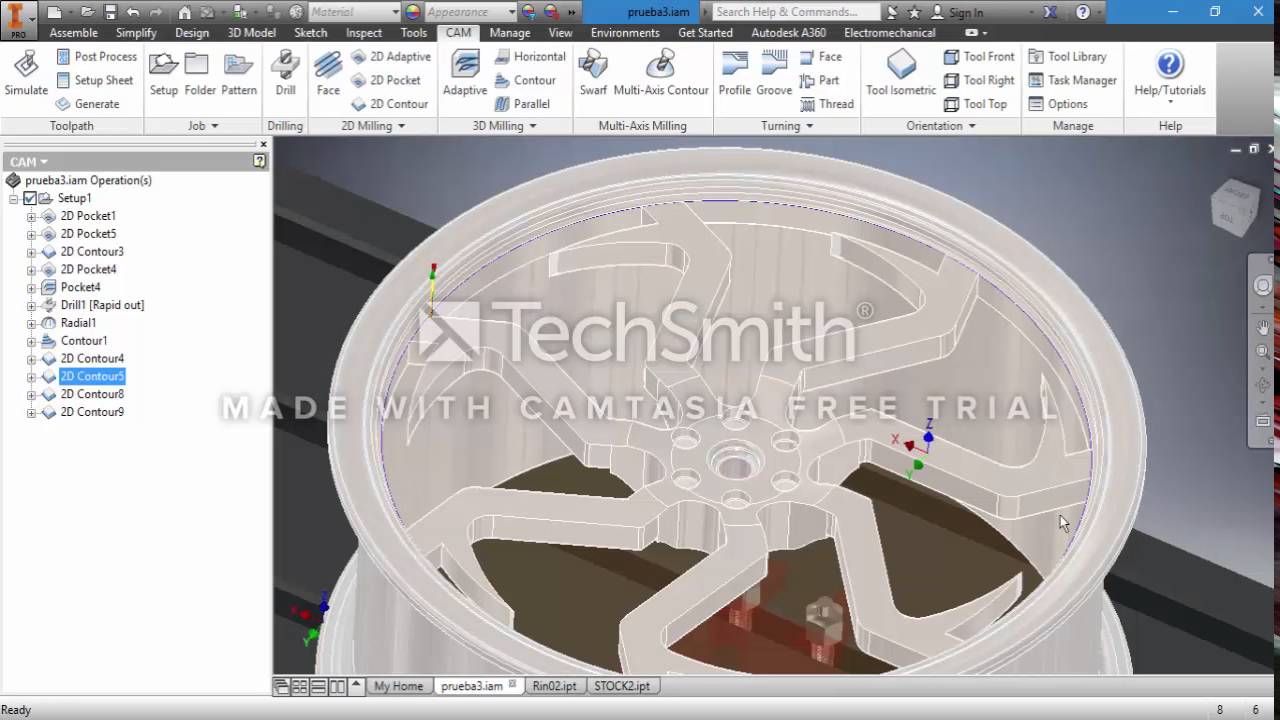
Task: Open the My Home tab
Action: click(x=398, y=686)
